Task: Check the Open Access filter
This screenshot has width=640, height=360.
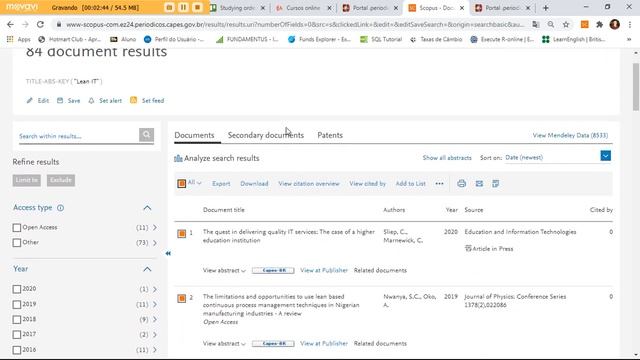Action: (x=17, y=228)
